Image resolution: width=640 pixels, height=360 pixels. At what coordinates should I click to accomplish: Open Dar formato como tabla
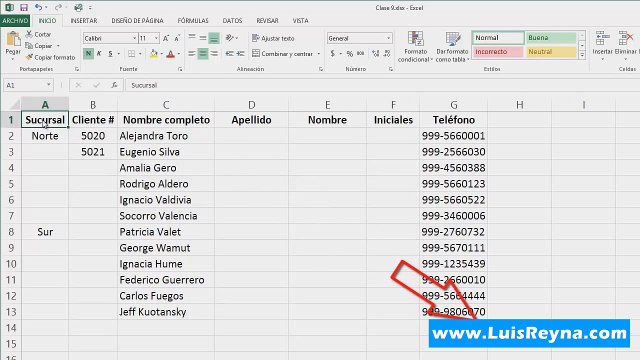coord(452,47)
